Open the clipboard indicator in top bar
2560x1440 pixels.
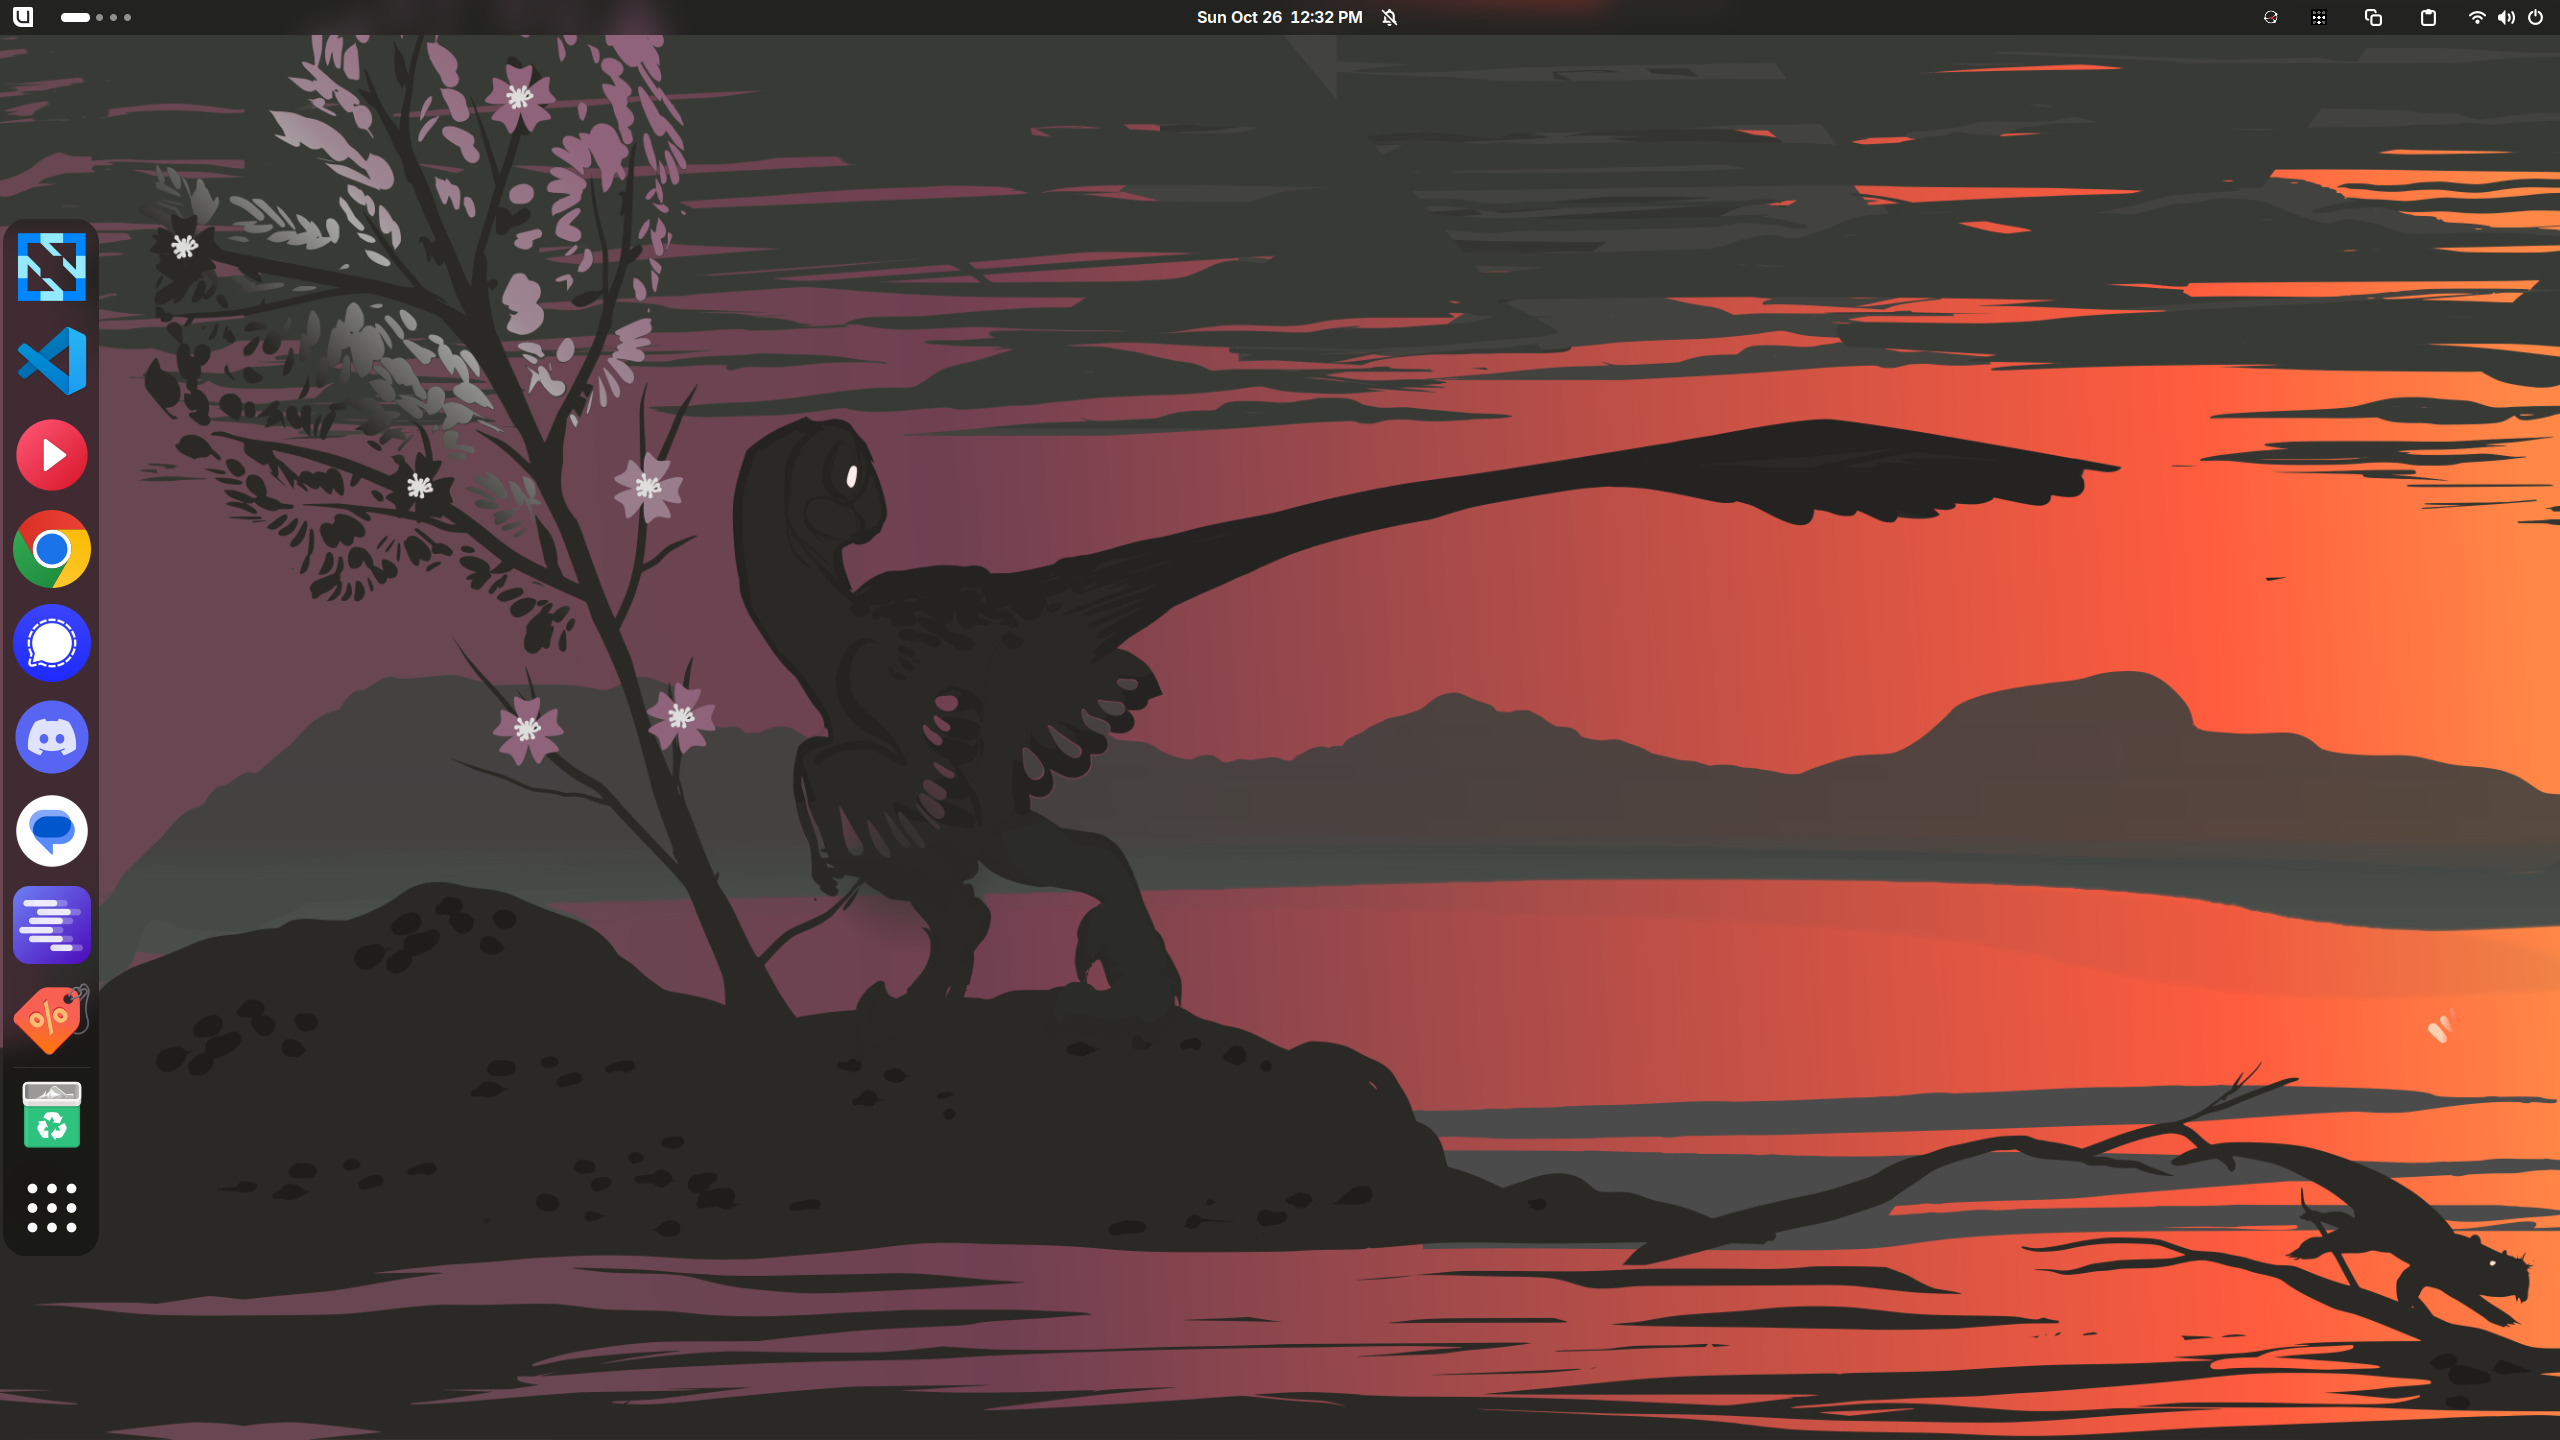[x=2428, y=17]
